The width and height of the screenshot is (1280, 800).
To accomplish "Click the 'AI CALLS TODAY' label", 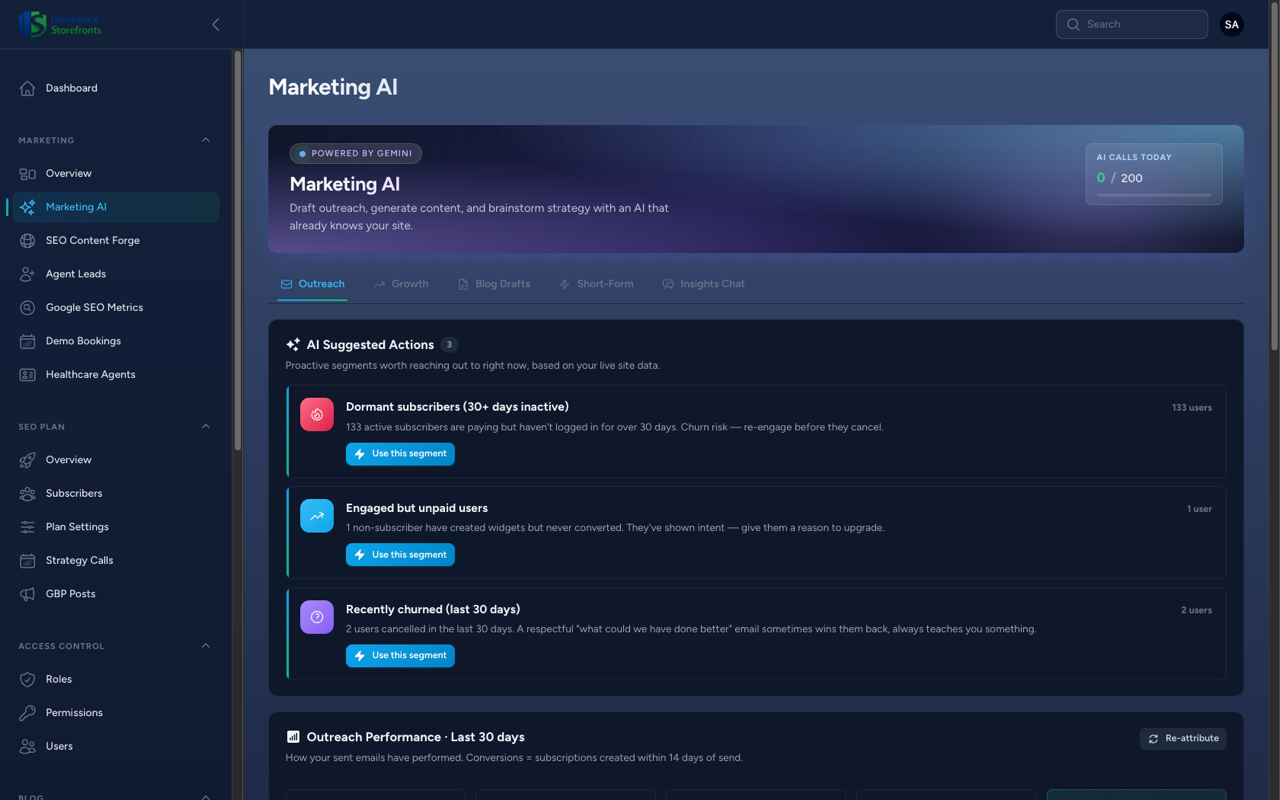I will pos(1134,157).
